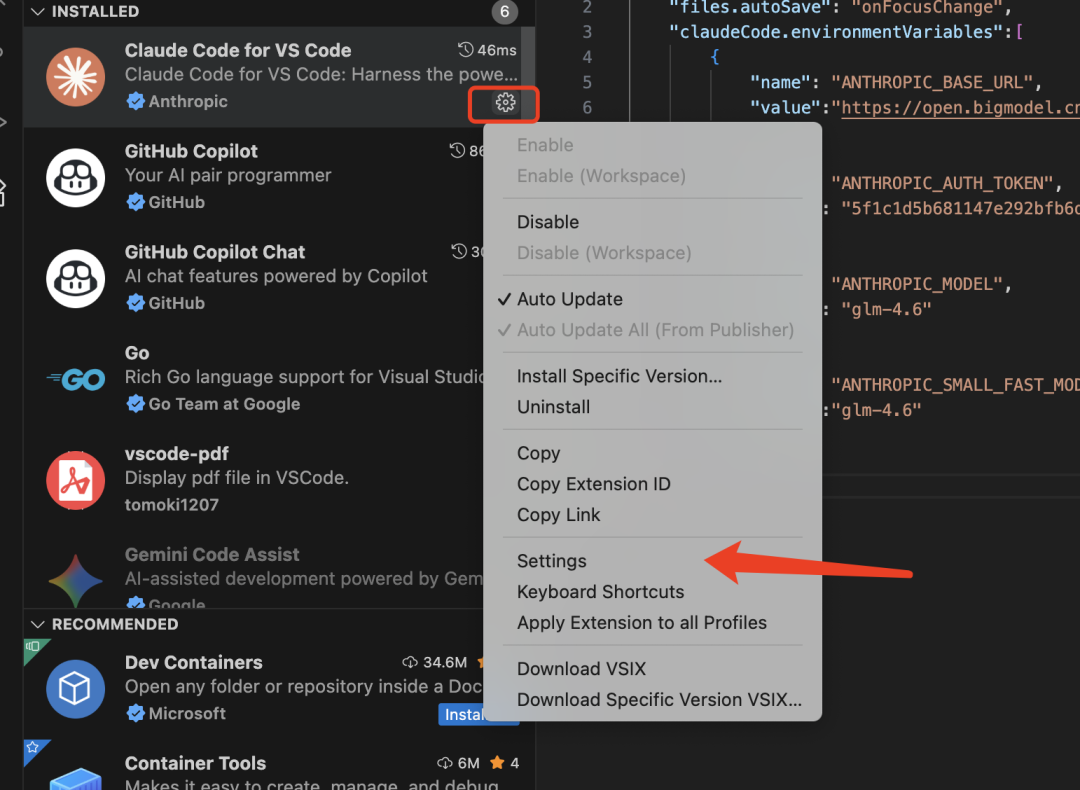Open the Gemini Code Assist extension title

(212, 554)
